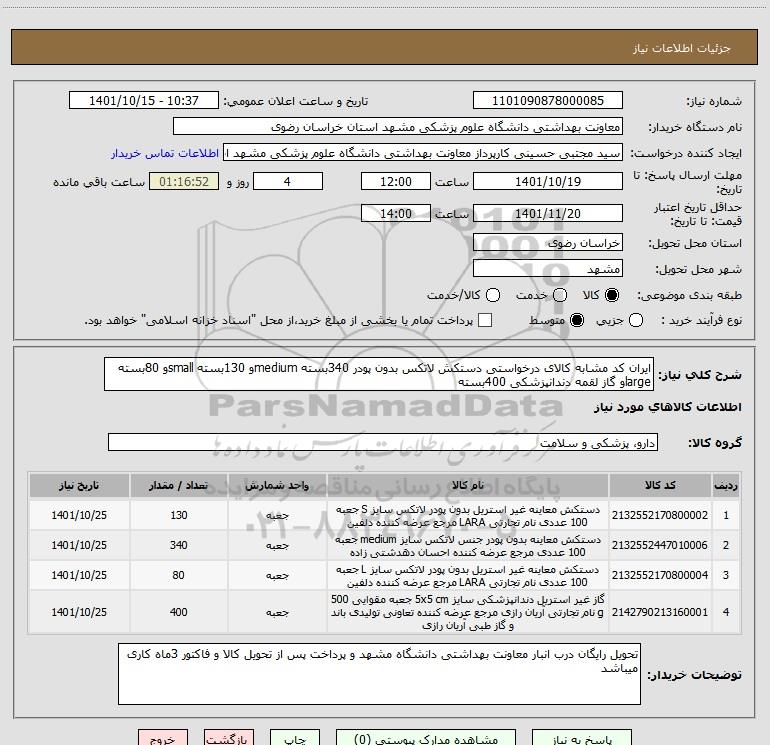Click dental gauze 5x5 cm item name

click(468, 612)
